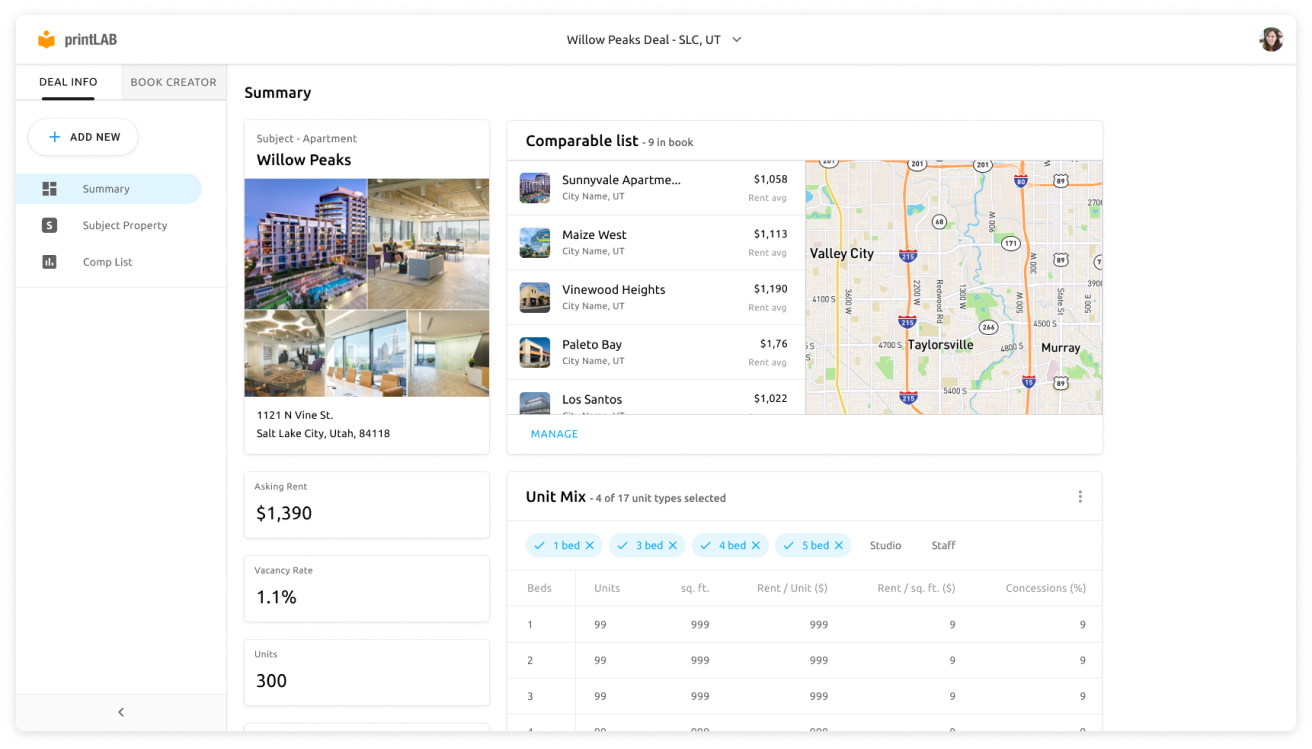
Task: Select the Los Santos comparable row
Action: click(x=656, y=398)
